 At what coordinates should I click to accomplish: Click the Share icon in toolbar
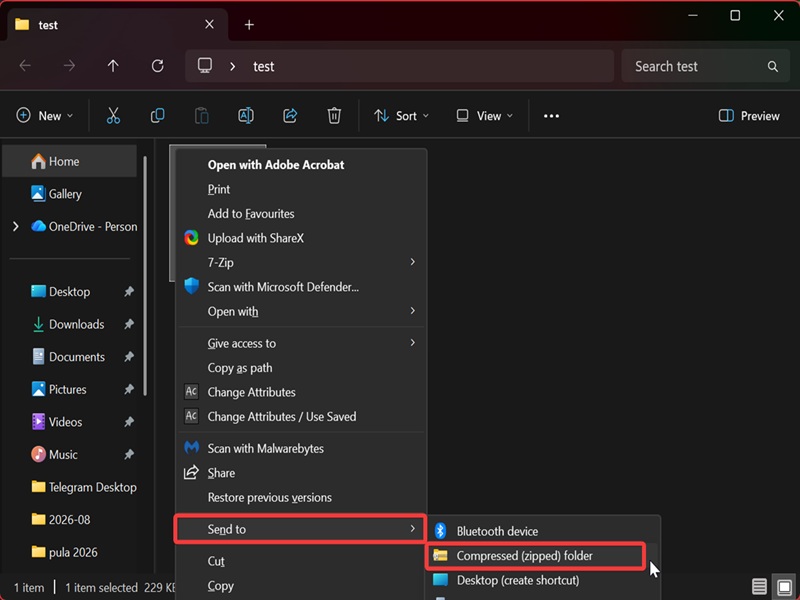pyautogui.click(x=290, y=116)
